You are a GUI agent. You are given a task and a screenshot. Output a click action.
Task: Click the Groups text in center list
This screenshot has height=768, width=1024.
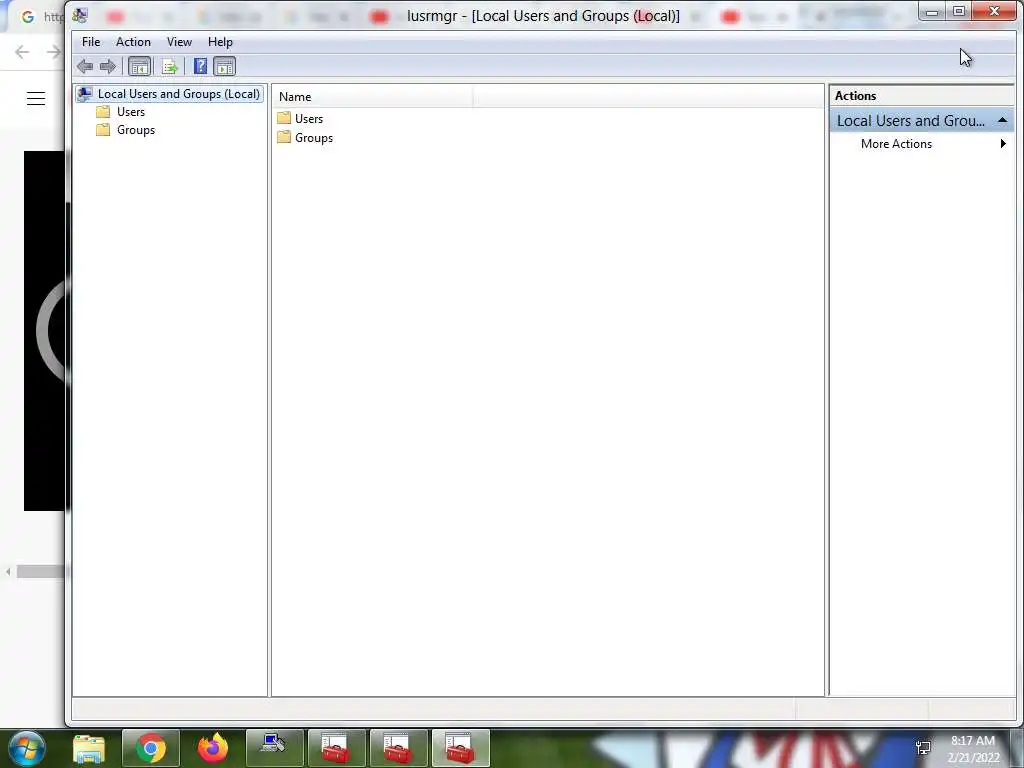pyautogui.click(x=314, y=138)
